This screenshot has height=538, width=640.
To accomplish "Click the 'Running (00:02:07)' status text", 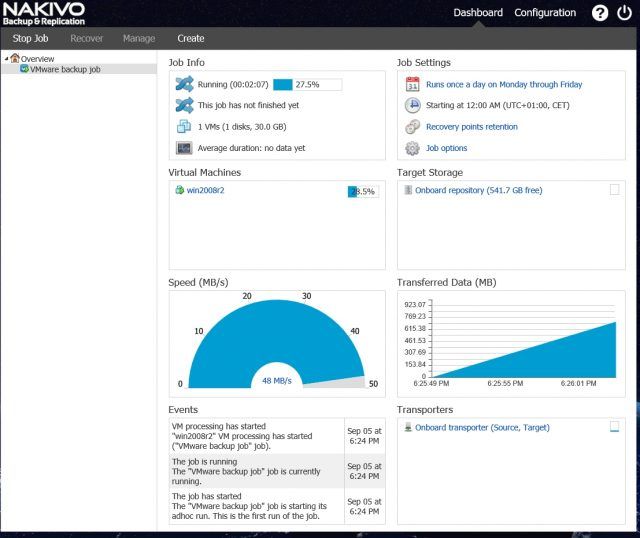I will tap(233, 84).
